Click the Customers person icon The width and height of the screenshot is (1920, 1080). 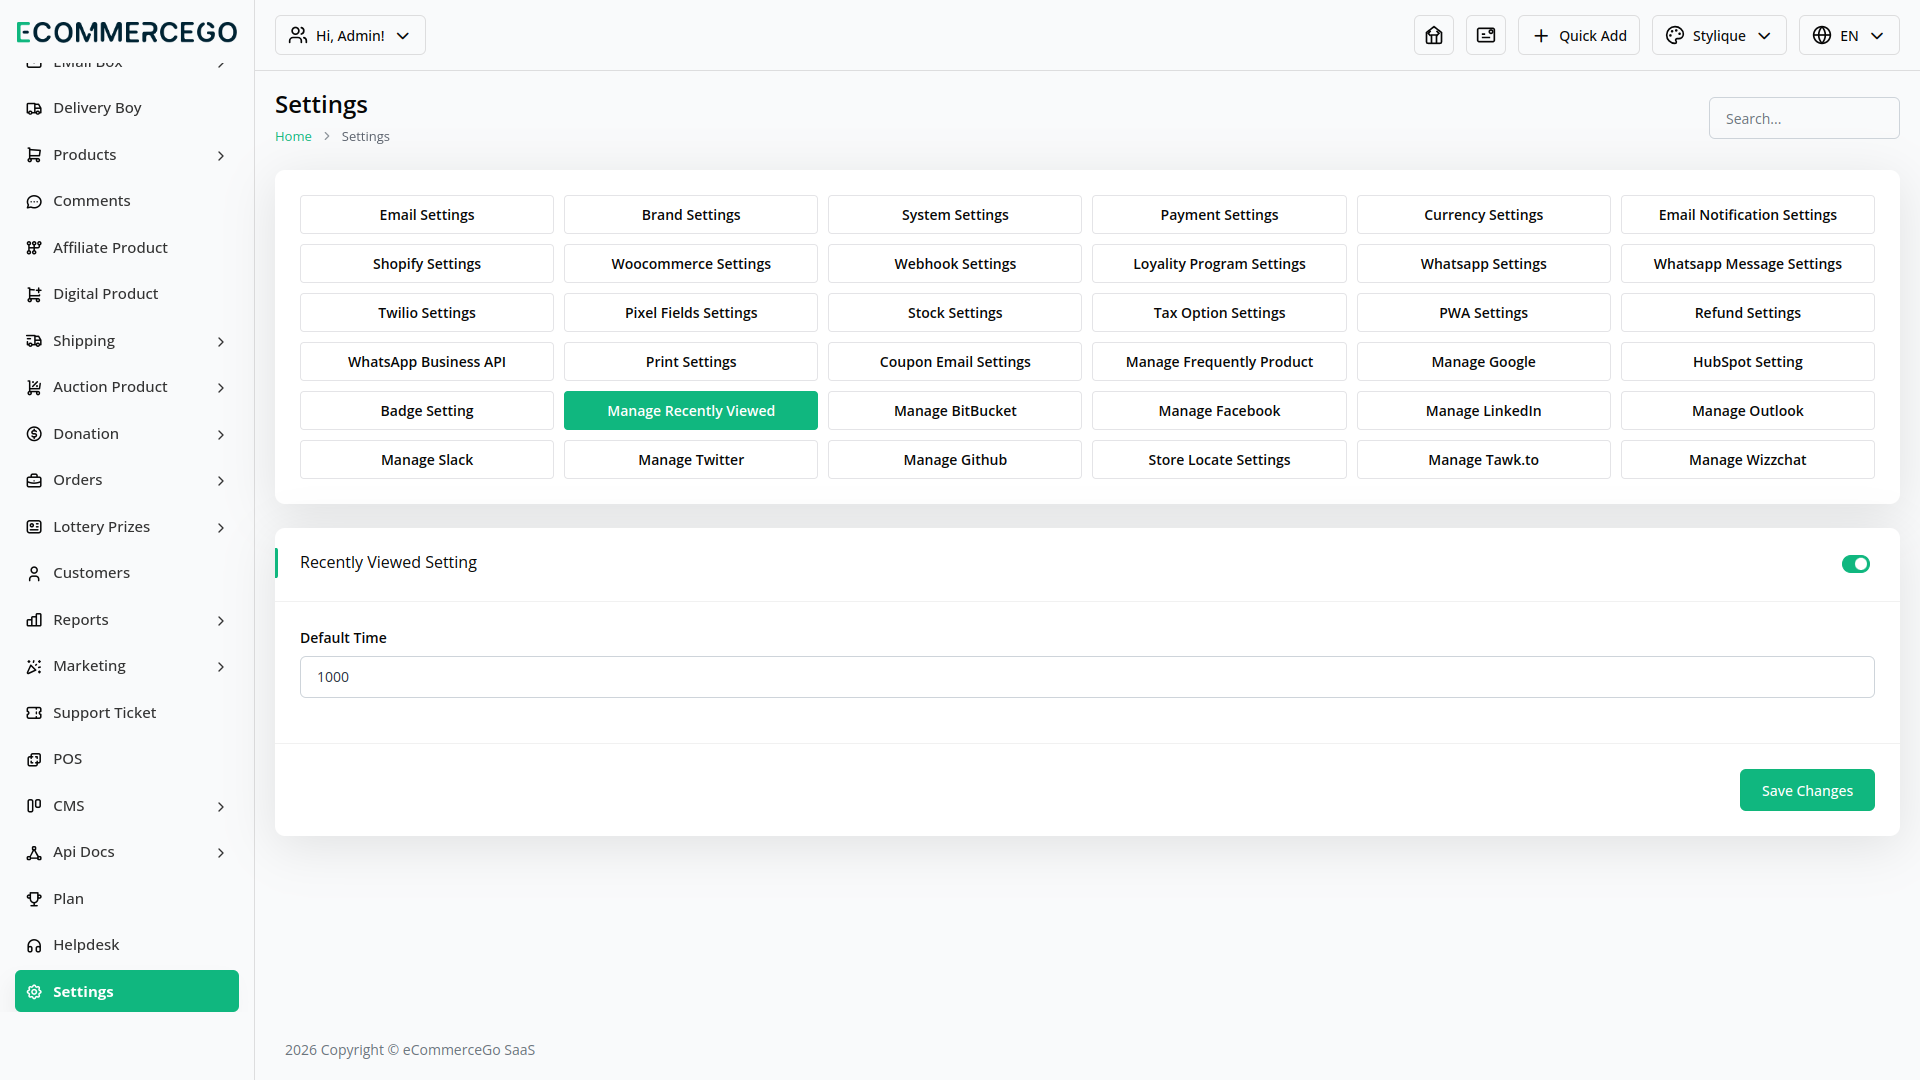coord(34,573)
